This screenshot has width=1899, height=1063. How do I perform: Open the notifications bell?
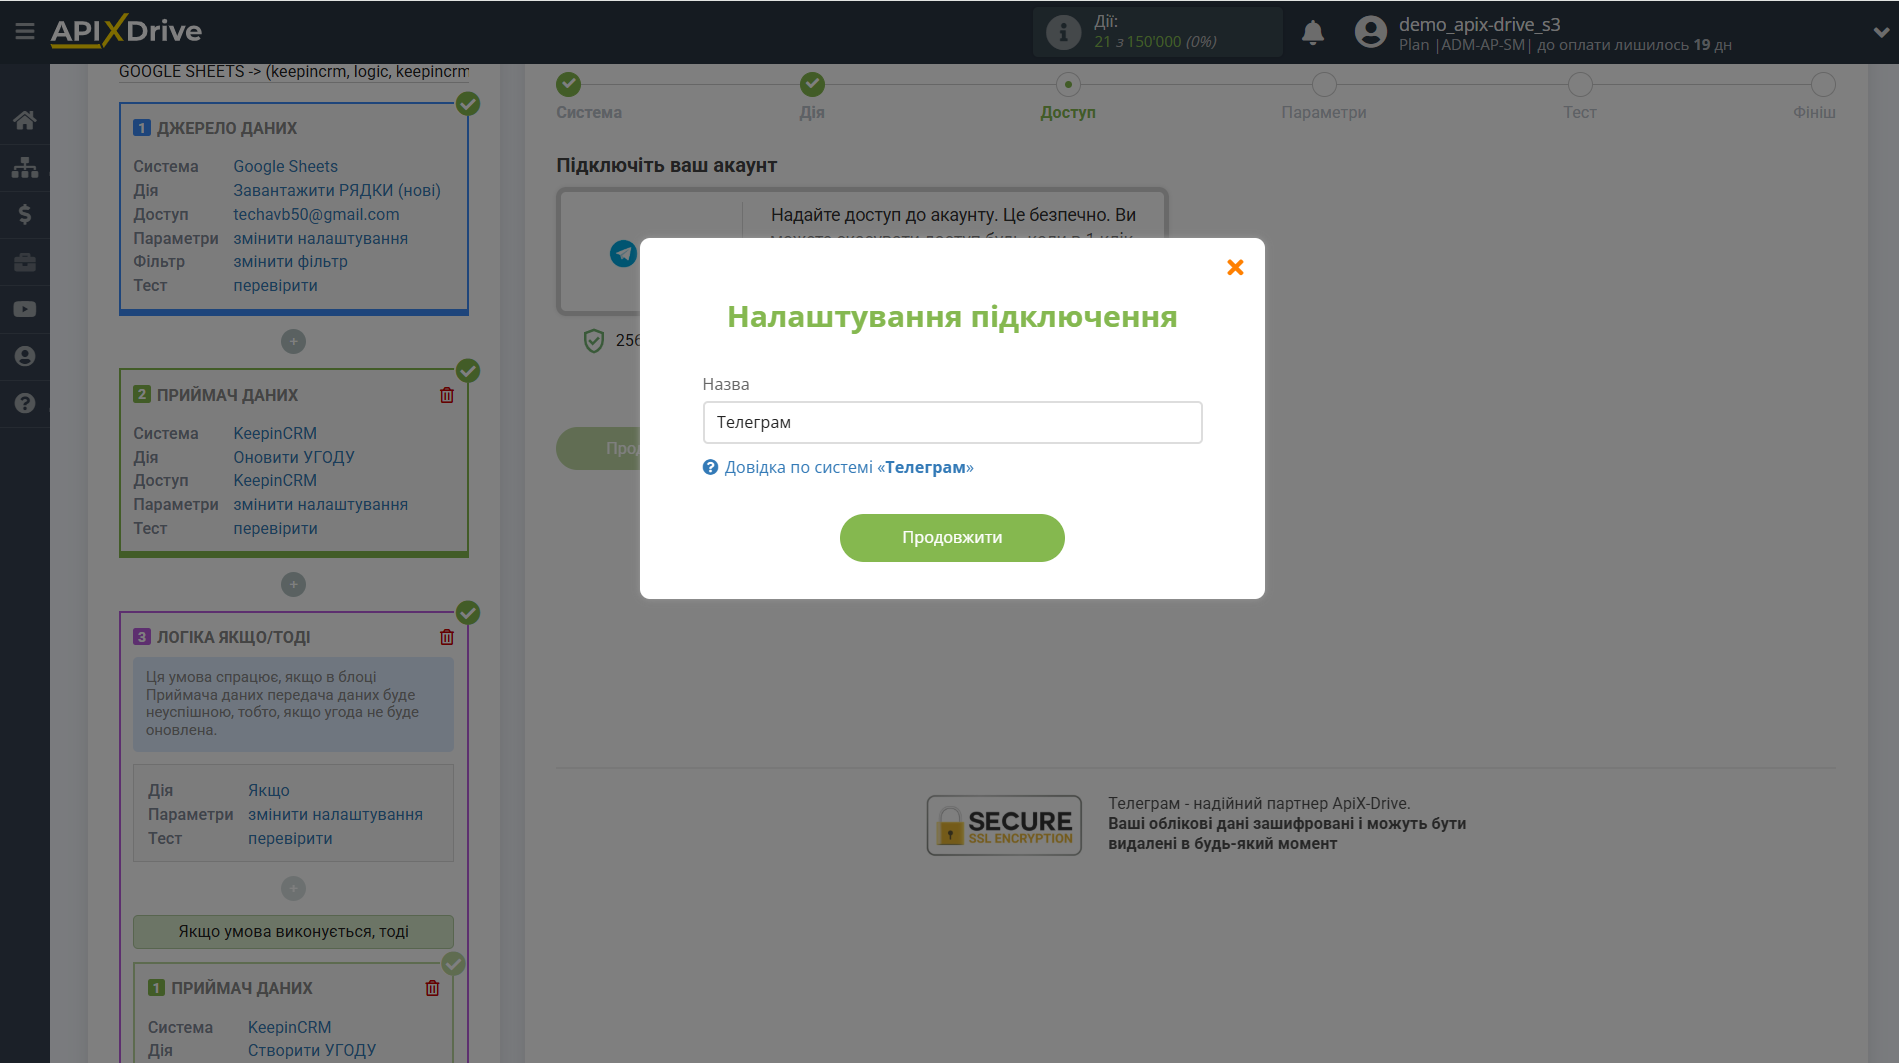point(1313,32)
